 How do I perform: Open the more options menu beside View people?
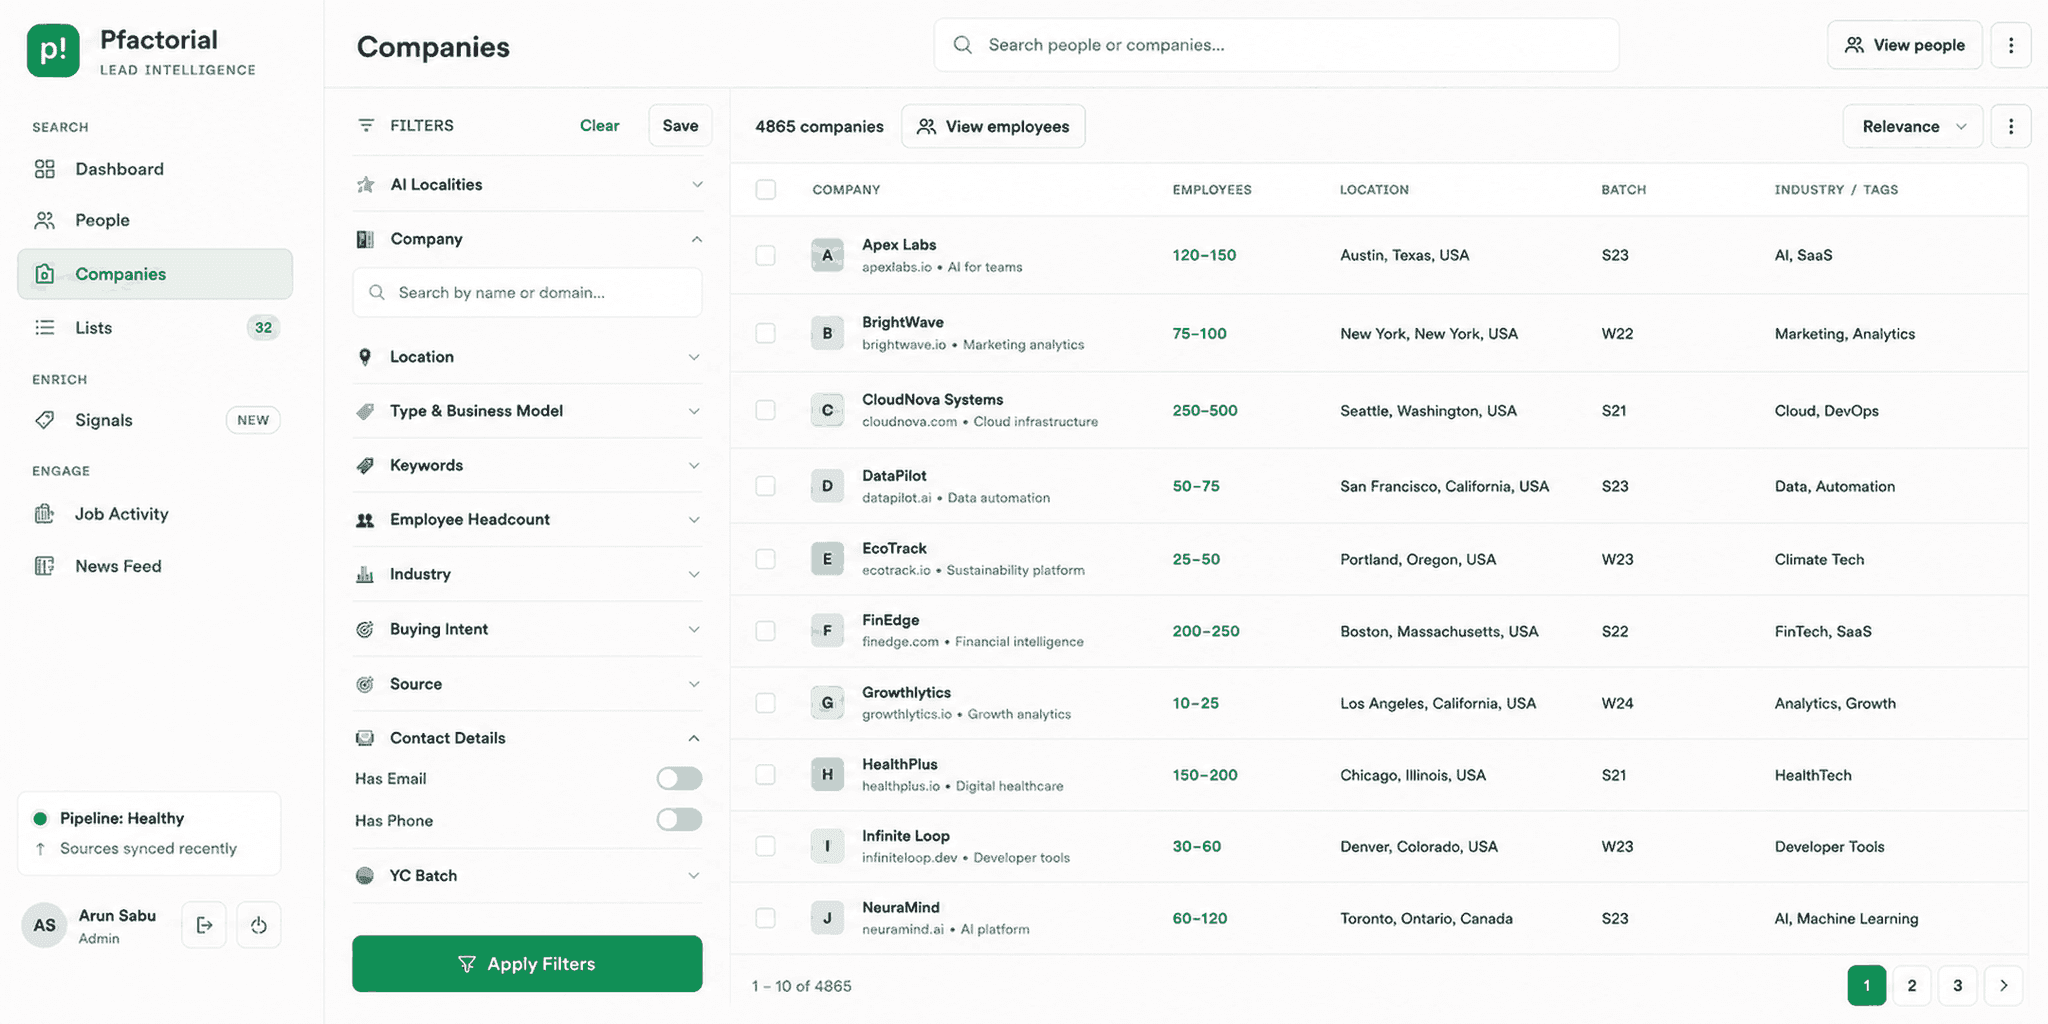coord(2011,45)
